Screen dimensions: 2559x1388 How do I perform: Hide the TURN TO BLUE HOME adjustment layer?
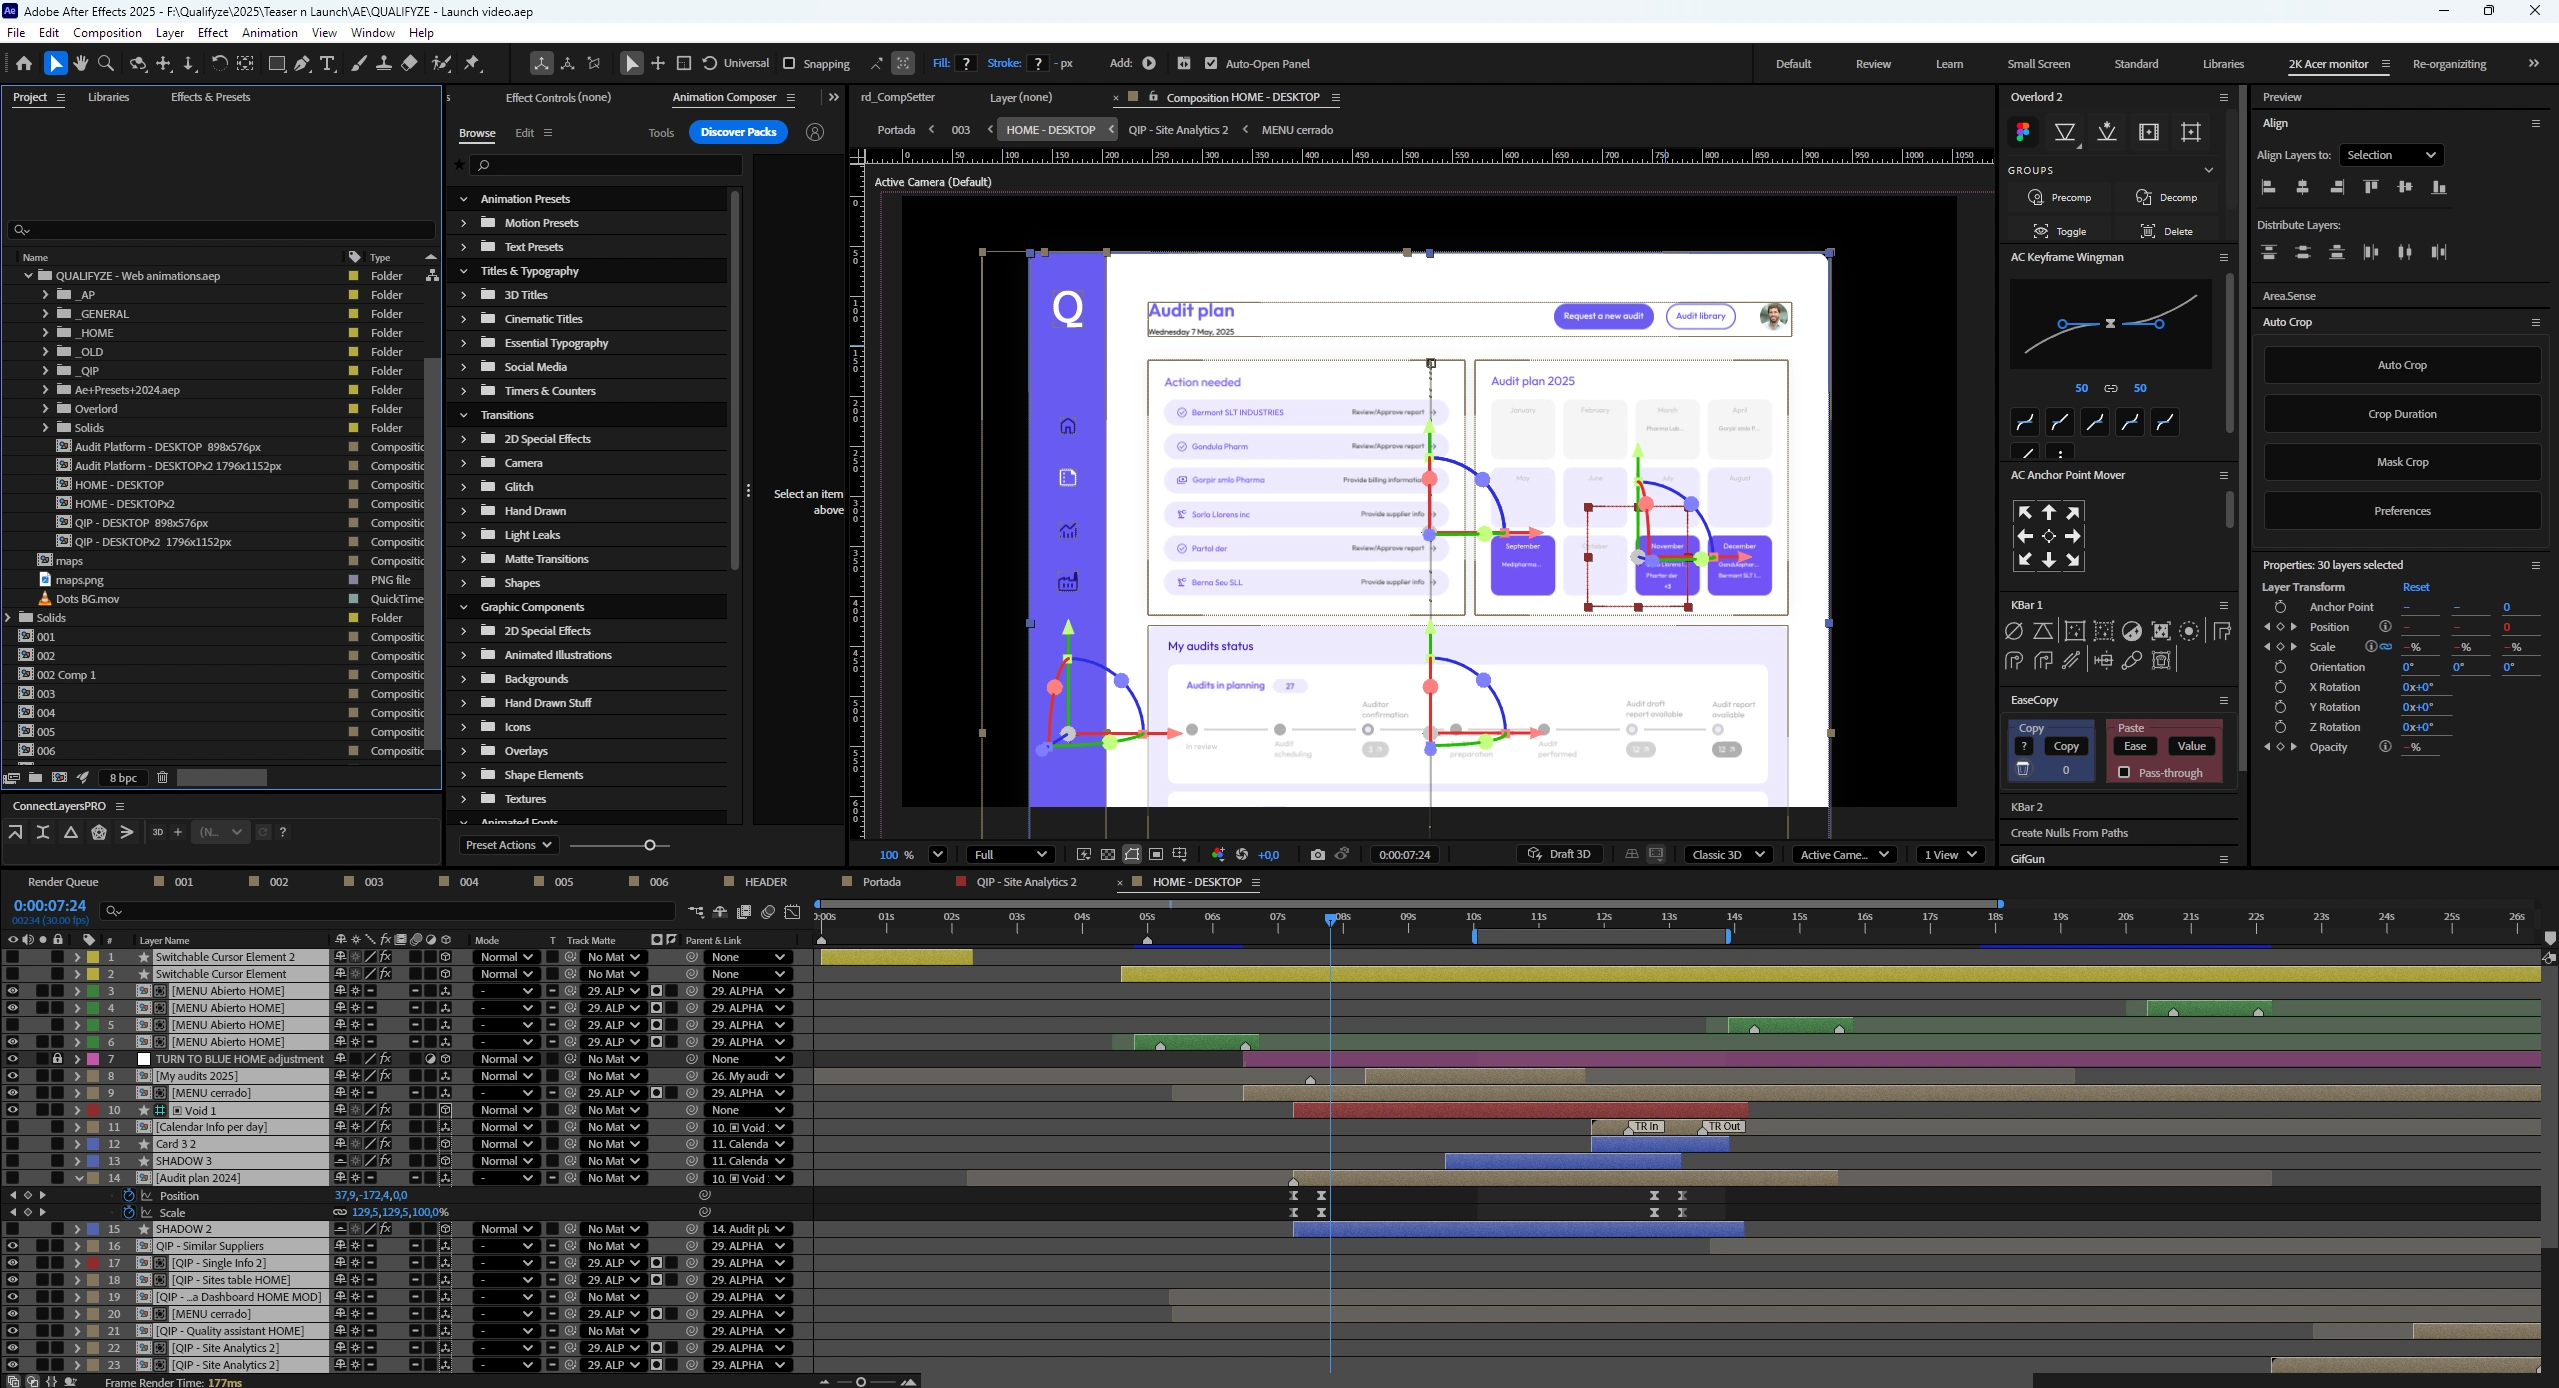(12, 1059)
